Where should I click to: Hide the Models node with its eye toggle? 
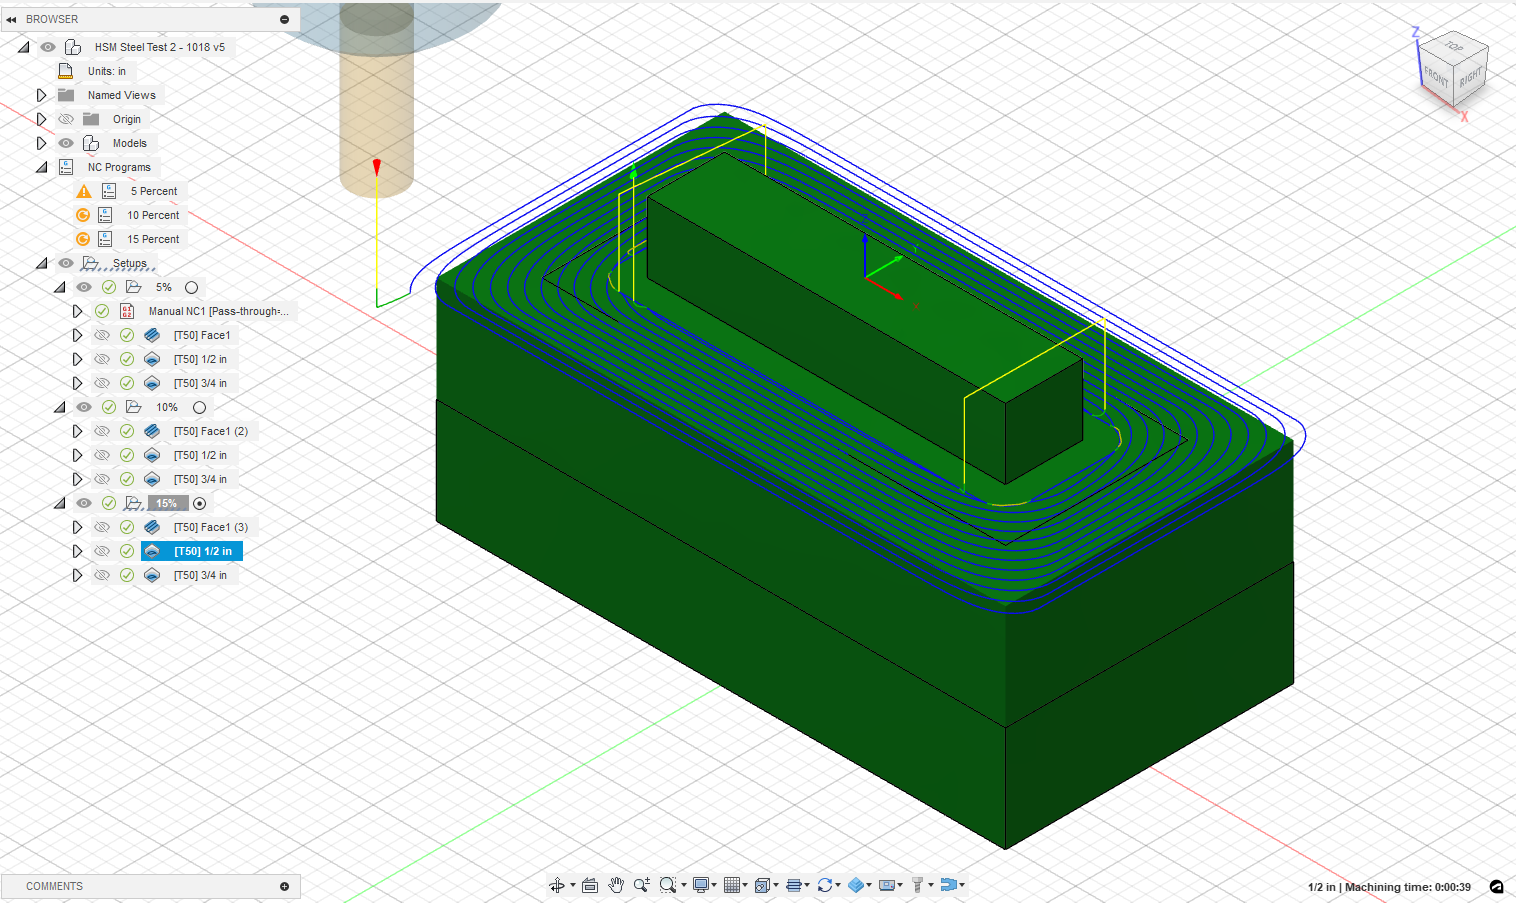(65, 142)
